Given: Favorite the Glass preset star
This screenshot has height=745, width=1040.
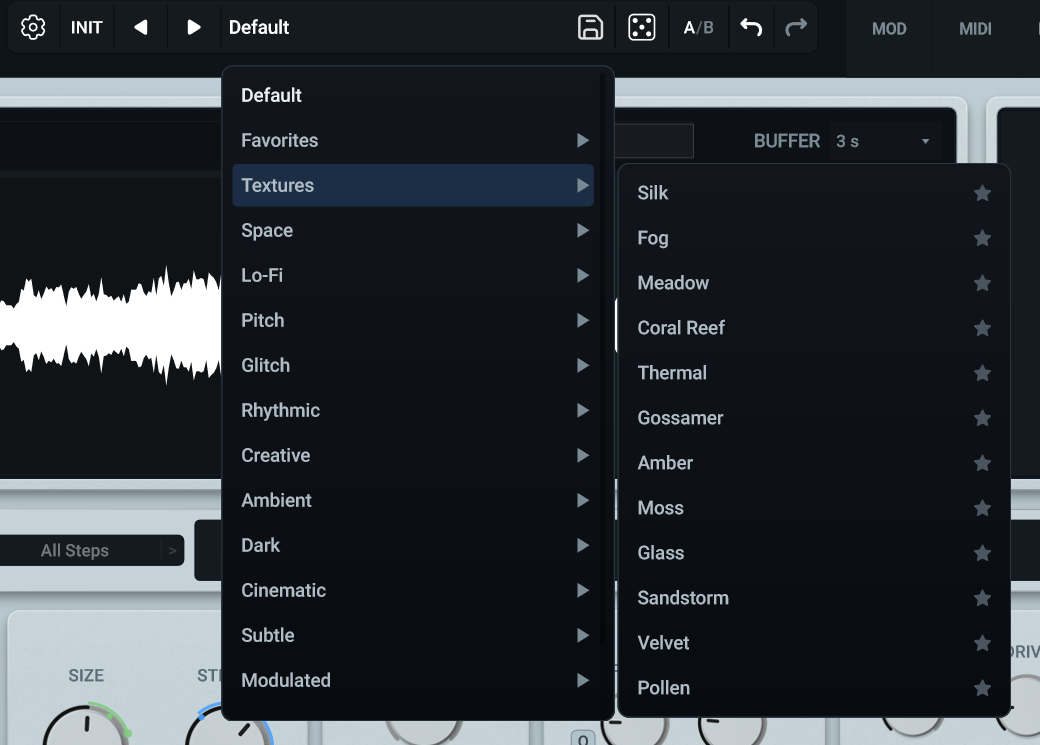Looking at the screenshot, I should coord(982,553).
